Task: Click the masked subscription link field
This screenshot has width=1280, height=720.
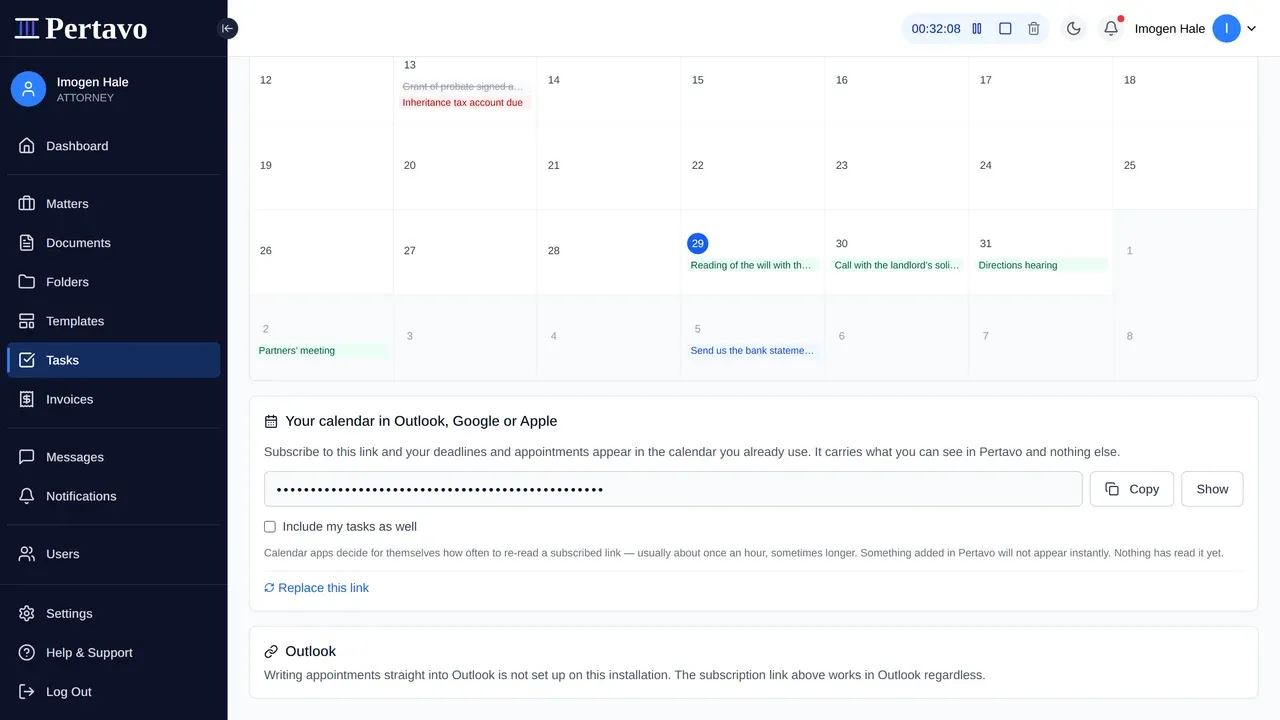Action: (x=673, y=489)
